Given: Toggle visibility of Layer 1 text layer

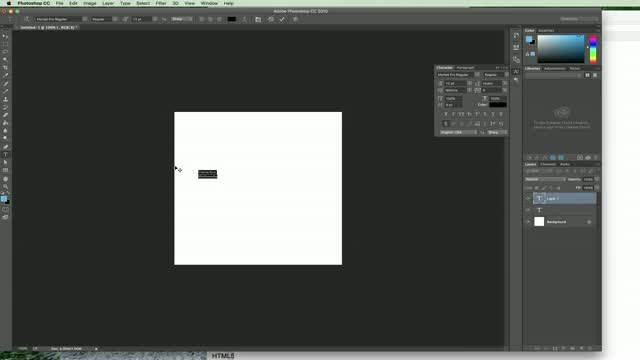Looking at the screenshot, I should pos(528,198).
